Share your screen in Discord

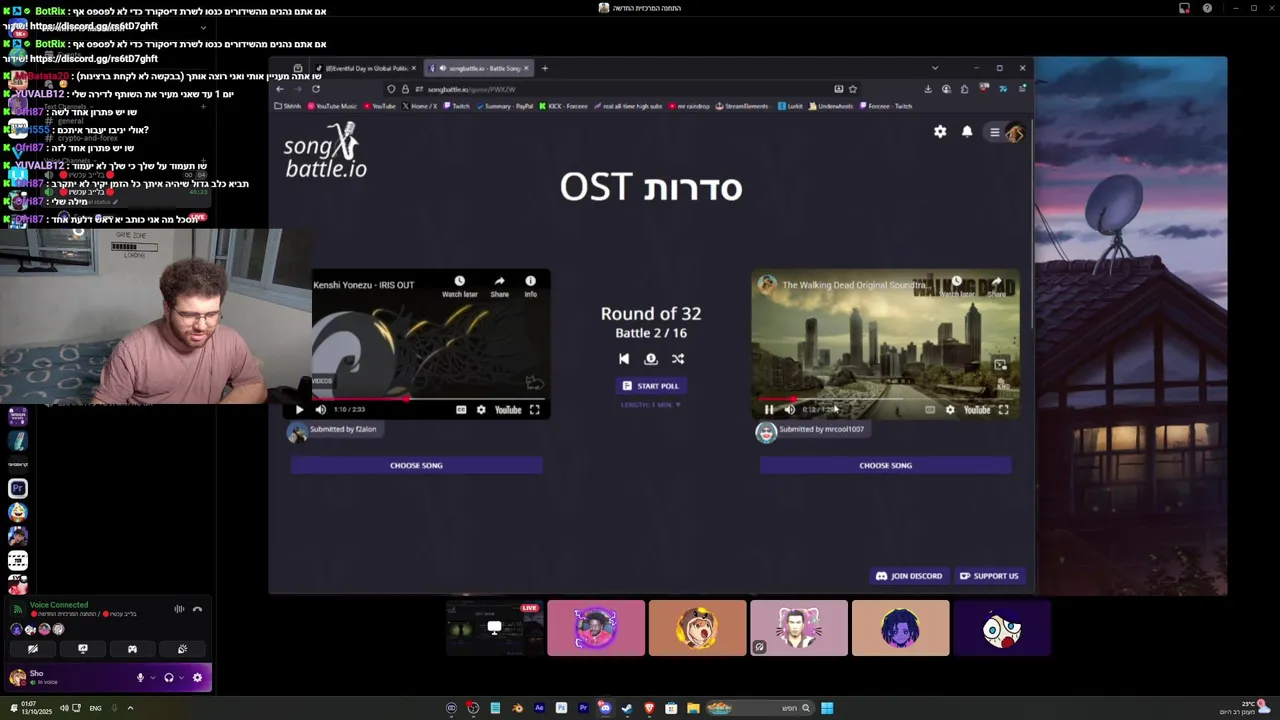(83, 649)
